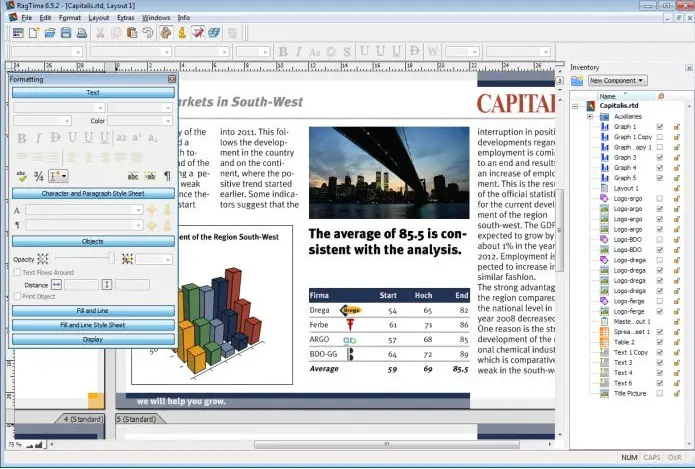Paste using the clipboard icon
Image resolution: width=695 pixels, height=469 pixels.
[132, 33]
